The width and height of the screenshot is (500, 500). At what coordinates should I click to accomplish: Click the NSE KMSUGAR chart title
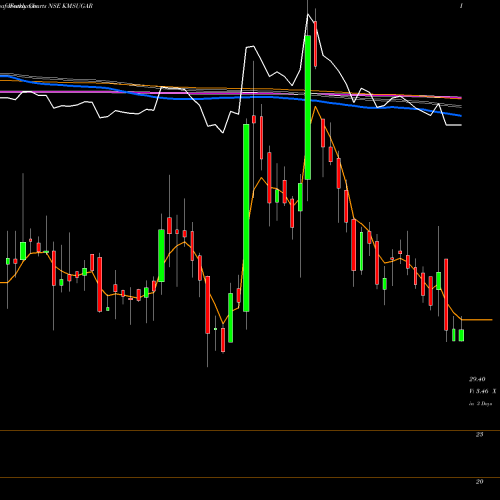coord(71,6)
